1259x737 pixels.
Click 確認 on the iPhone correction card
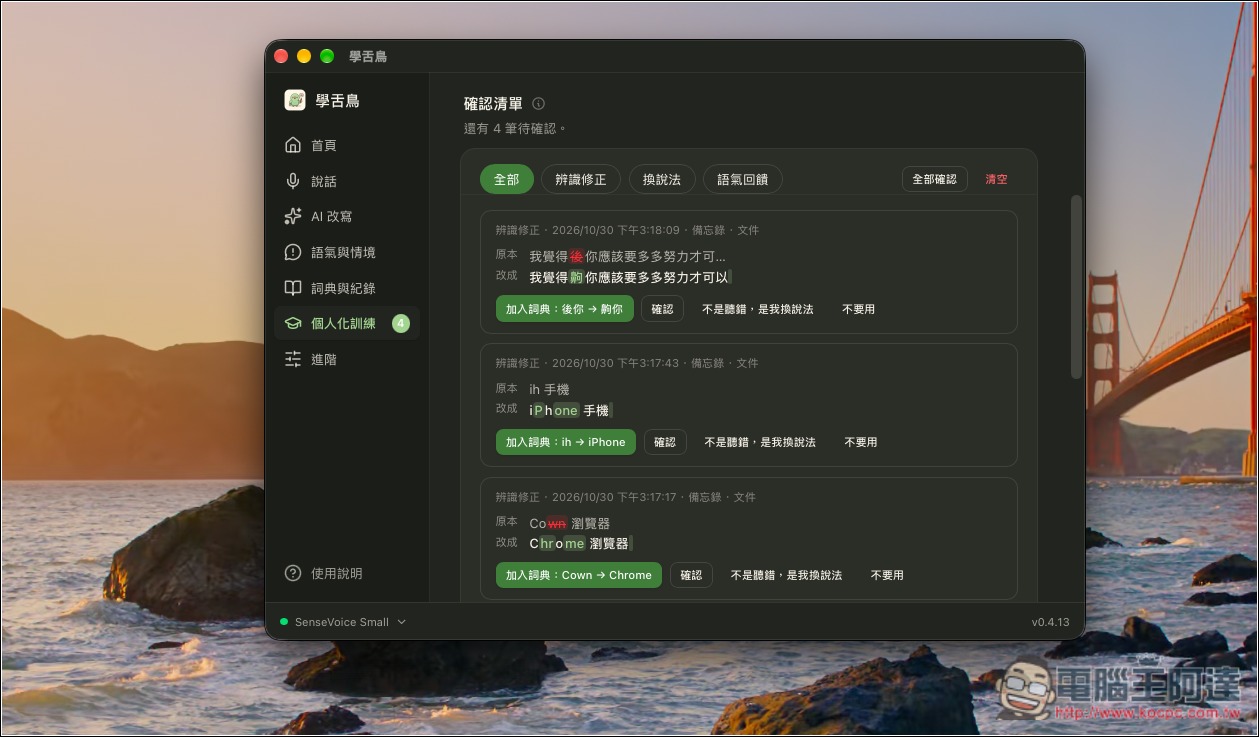click(665, 442)
